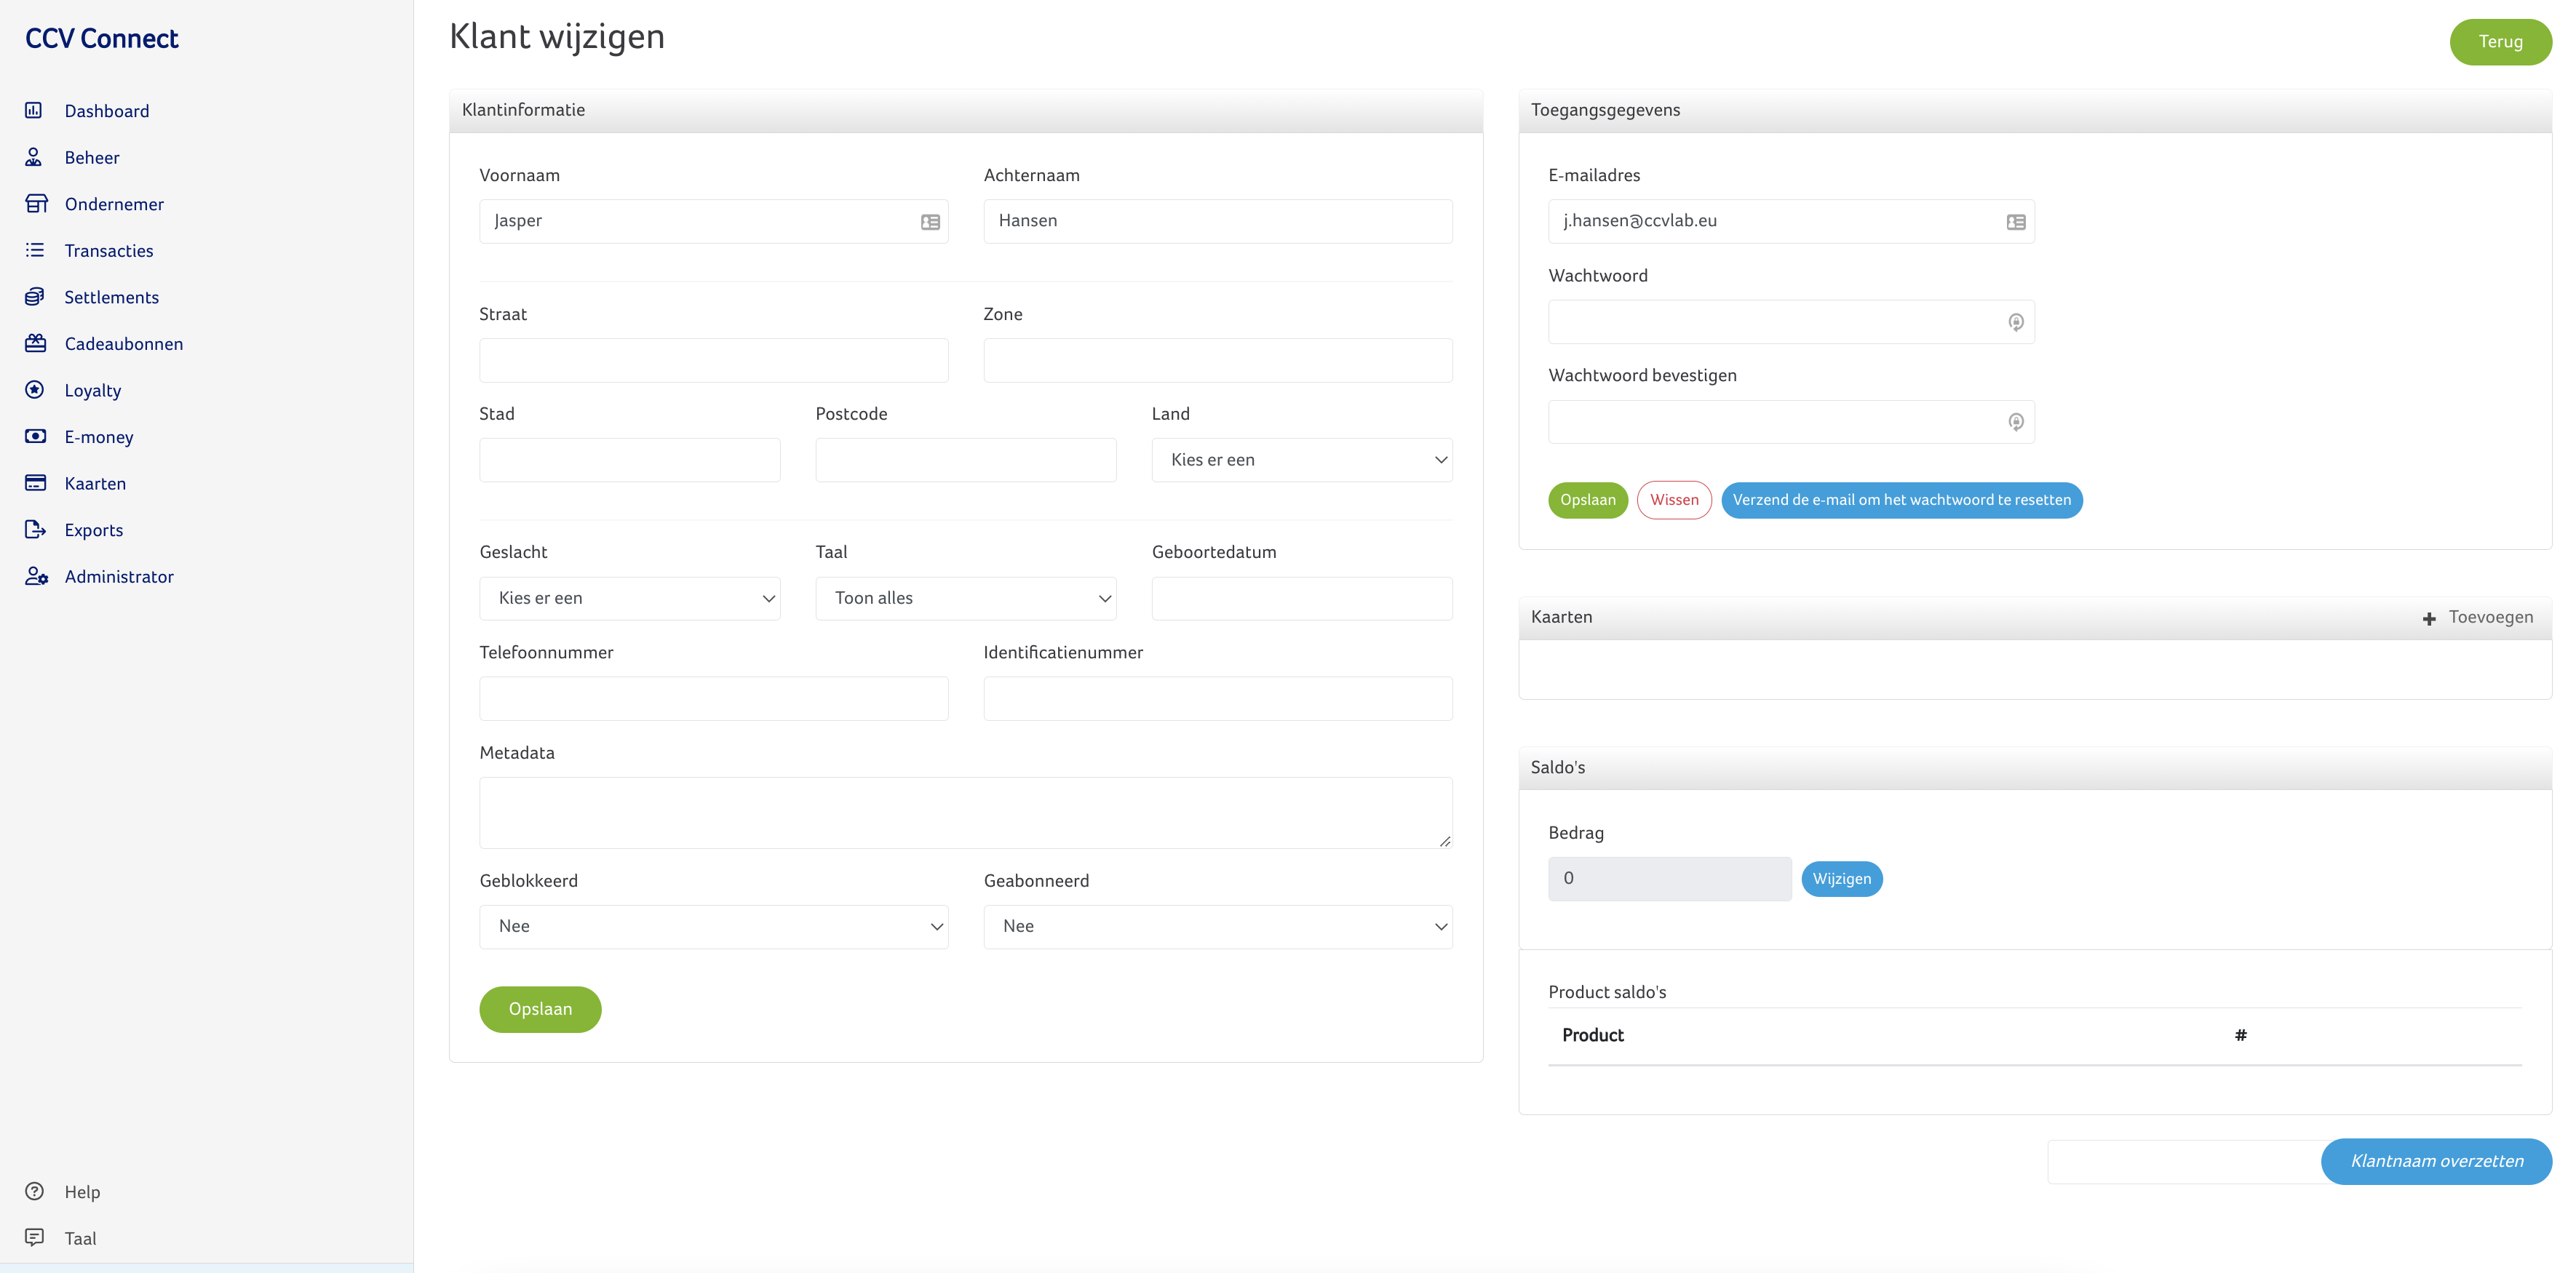The height and width of the screenshot is (1273, 2576).
Task: Click the Exports icon in the sidebar
Action: [36, 529]
